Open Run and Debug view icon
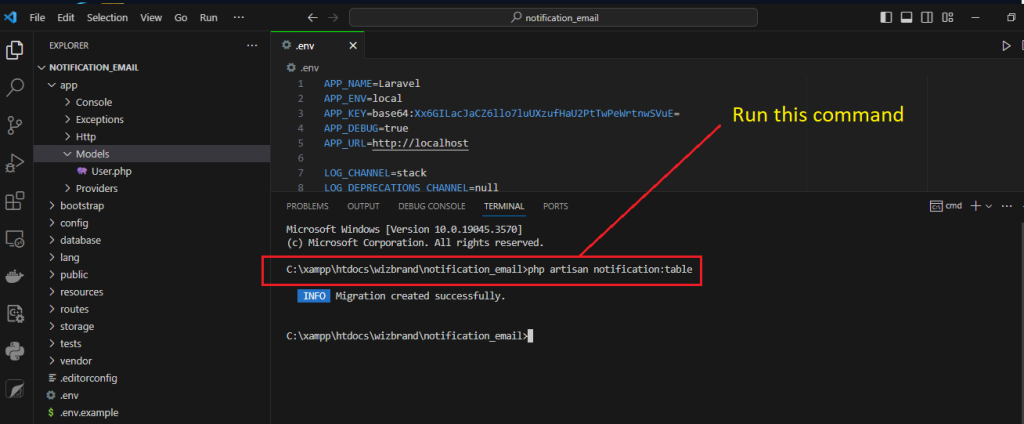Image resolution: width=1024 pixels, height=424 pixels. 15,163
